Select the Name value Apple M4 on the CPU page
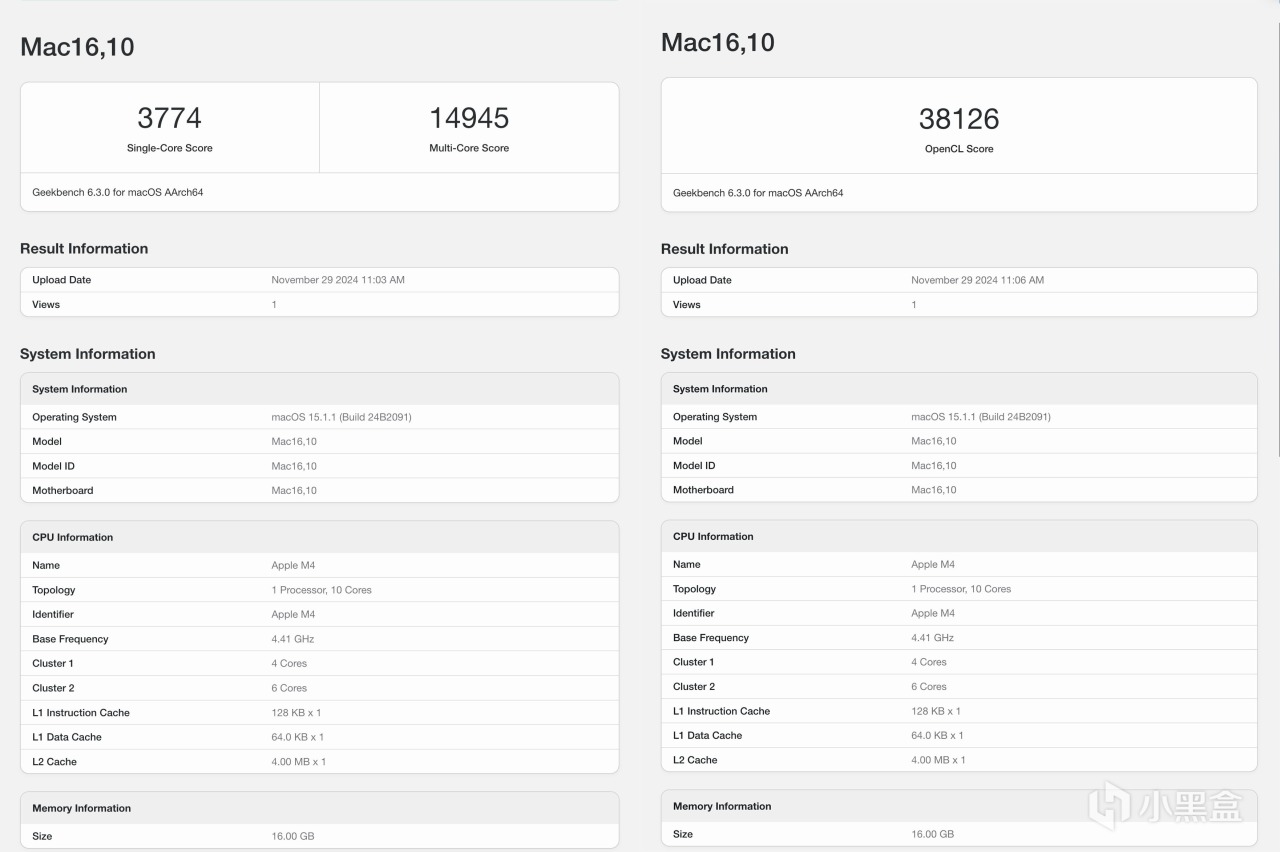Screen dimensions: 1280x852 click(293, 565)
